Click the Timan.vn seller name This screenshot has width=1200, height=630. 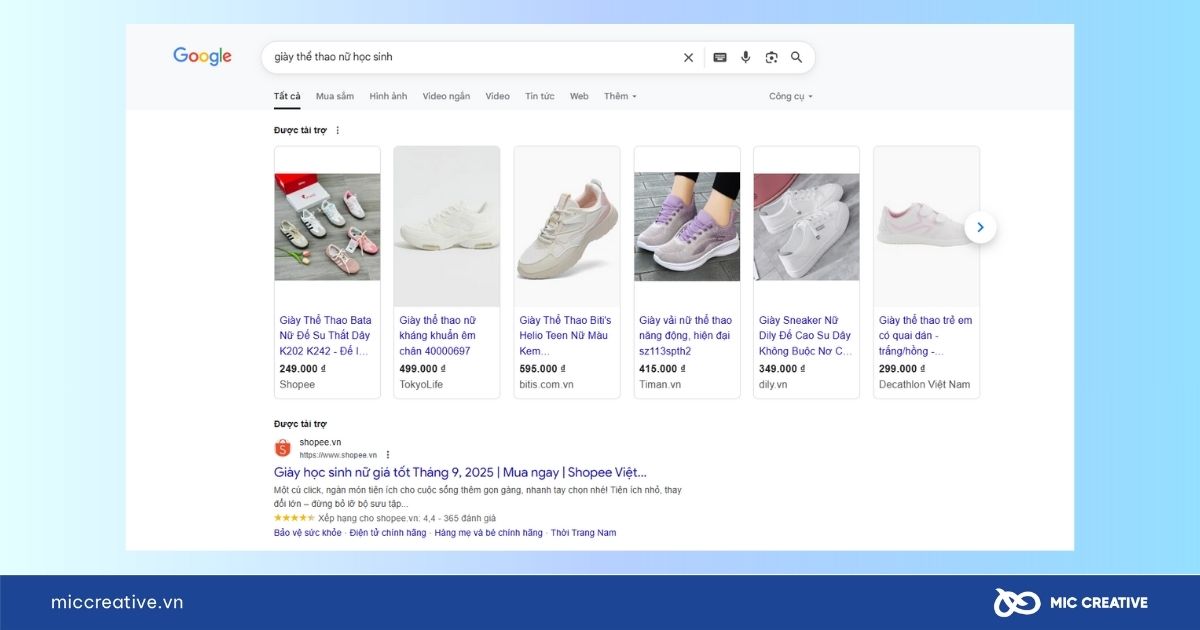click(660, 384)
